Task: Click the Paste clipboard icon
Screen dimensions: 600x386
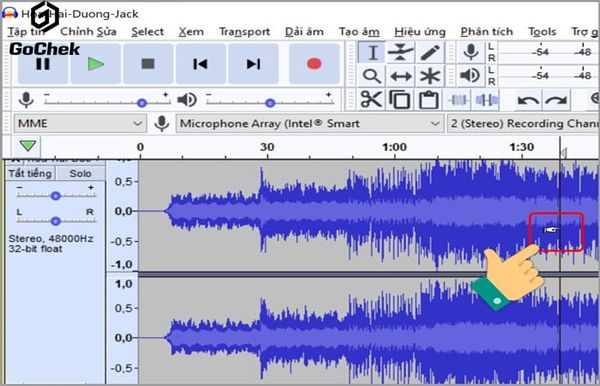Action: tap(429, 100)
